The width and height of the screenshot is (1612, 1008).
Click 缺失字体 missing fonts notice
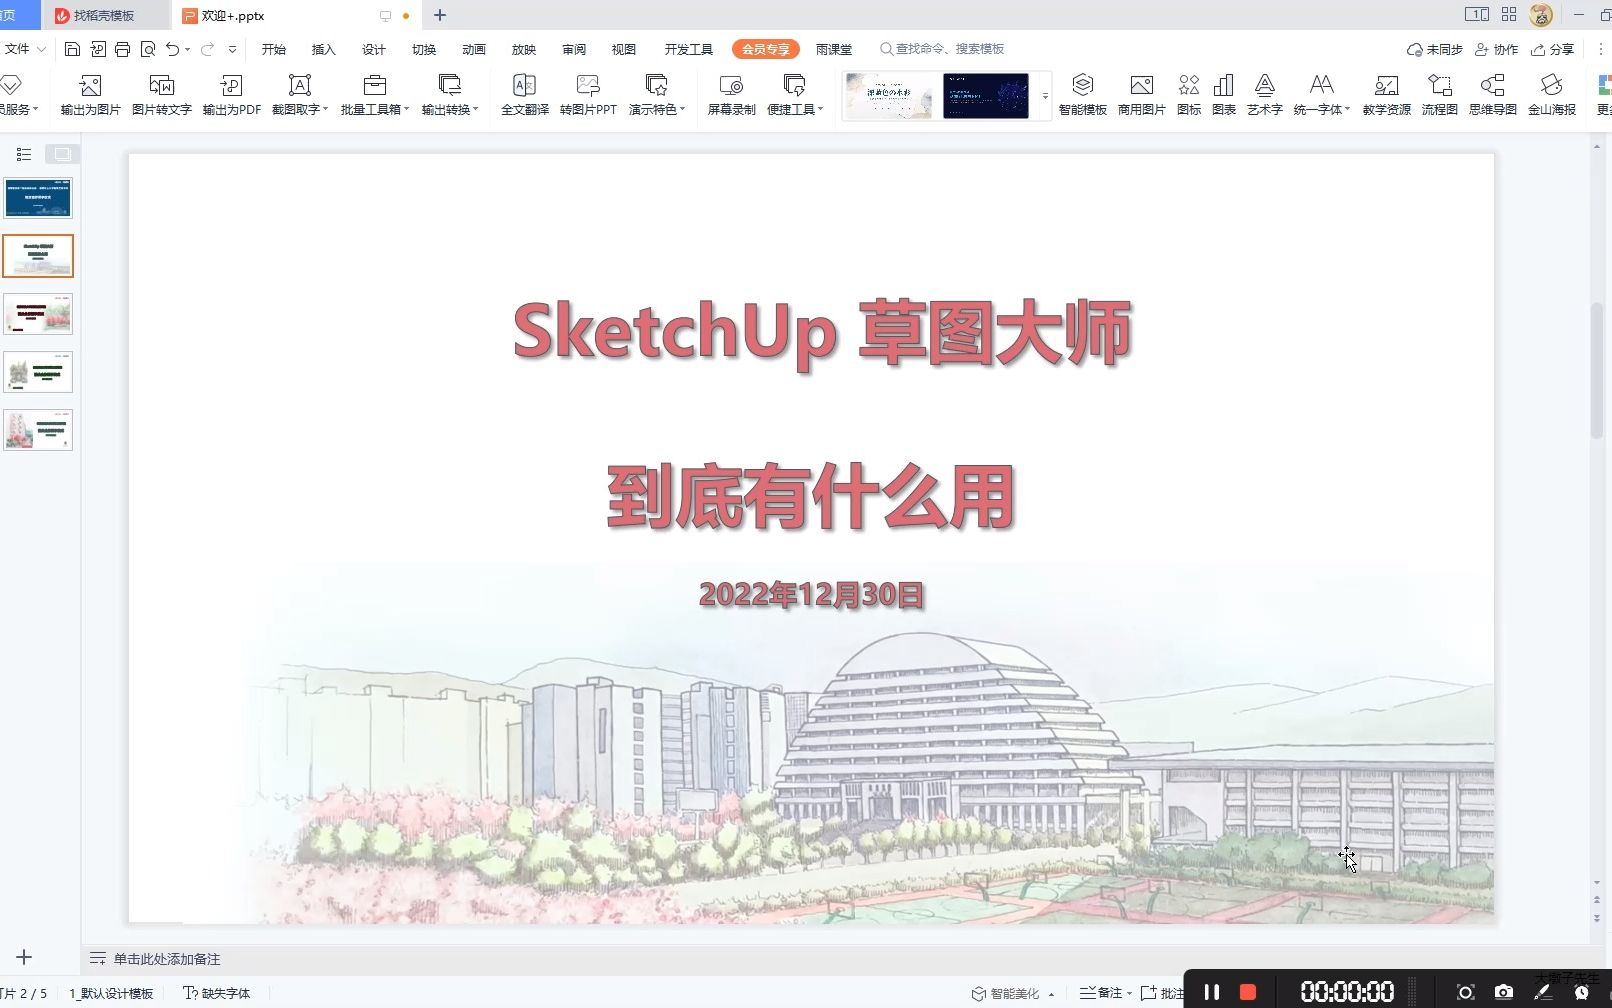(216, 993)
